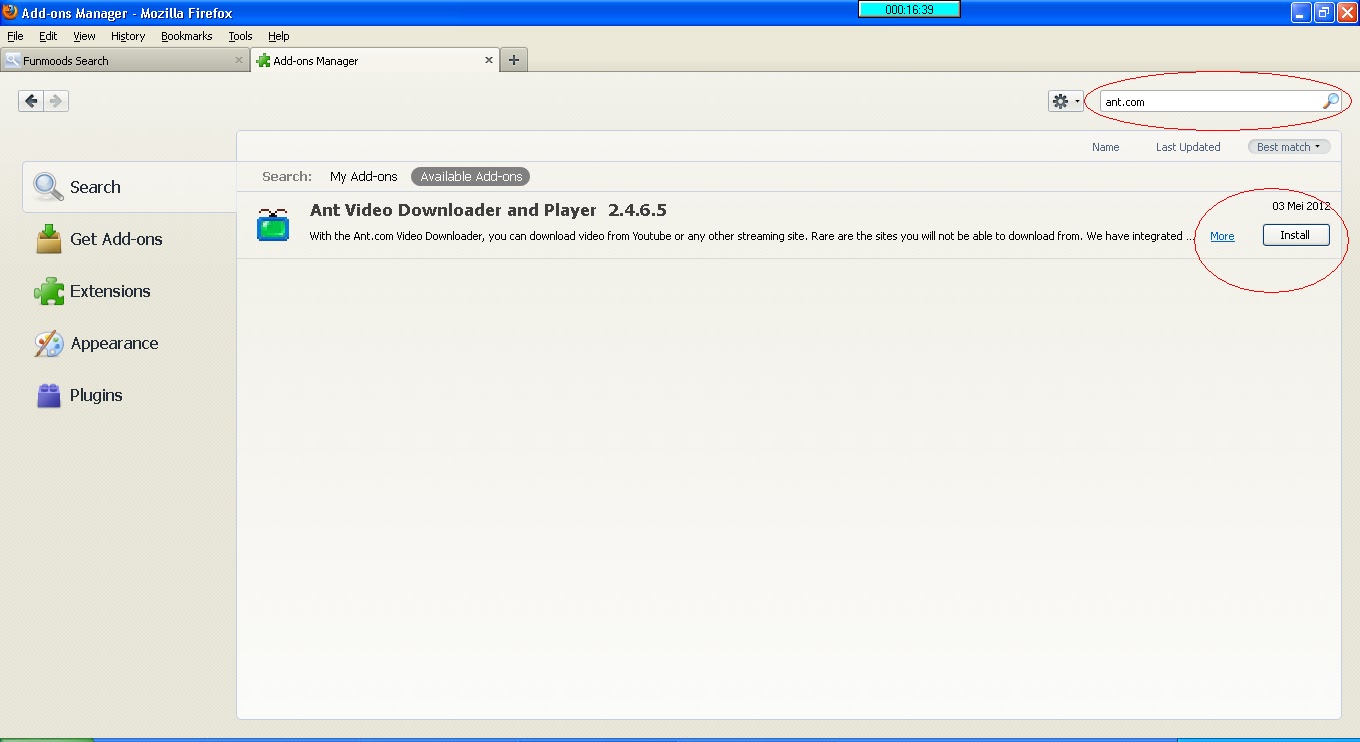Close the Add-ons Manager tab

coord(489,60)
